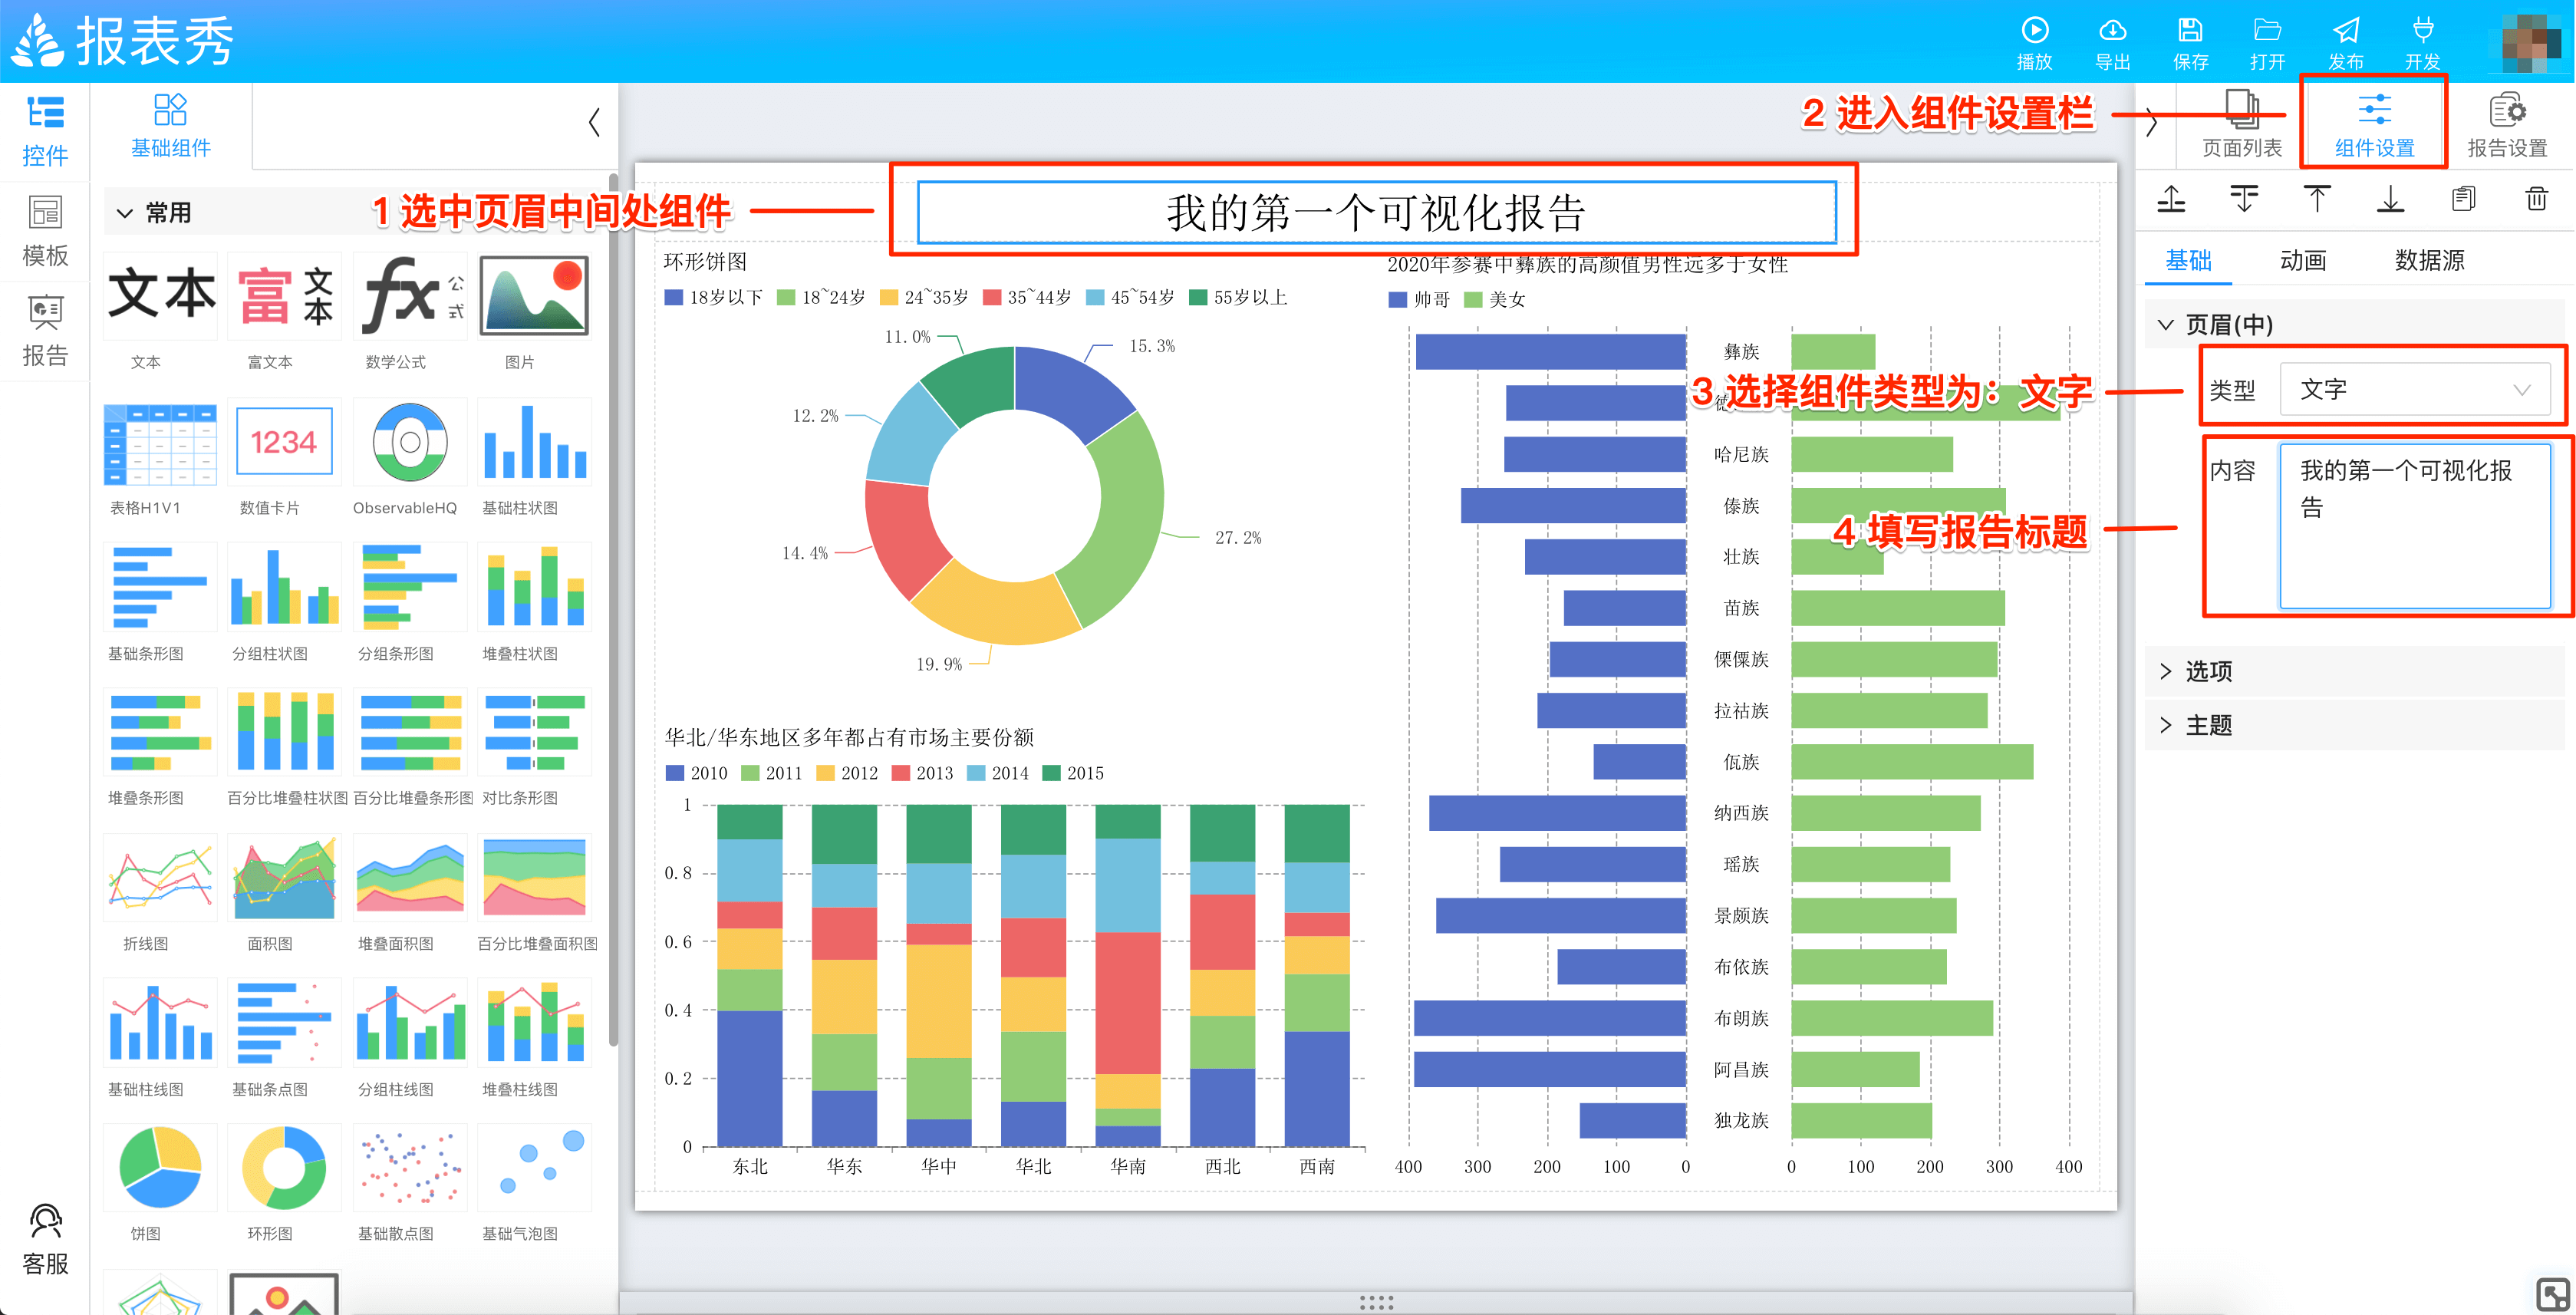Viewport: 2576px width, 1315px height.
Task: Click the 内容 text input field
Action: pos(2415,525)
